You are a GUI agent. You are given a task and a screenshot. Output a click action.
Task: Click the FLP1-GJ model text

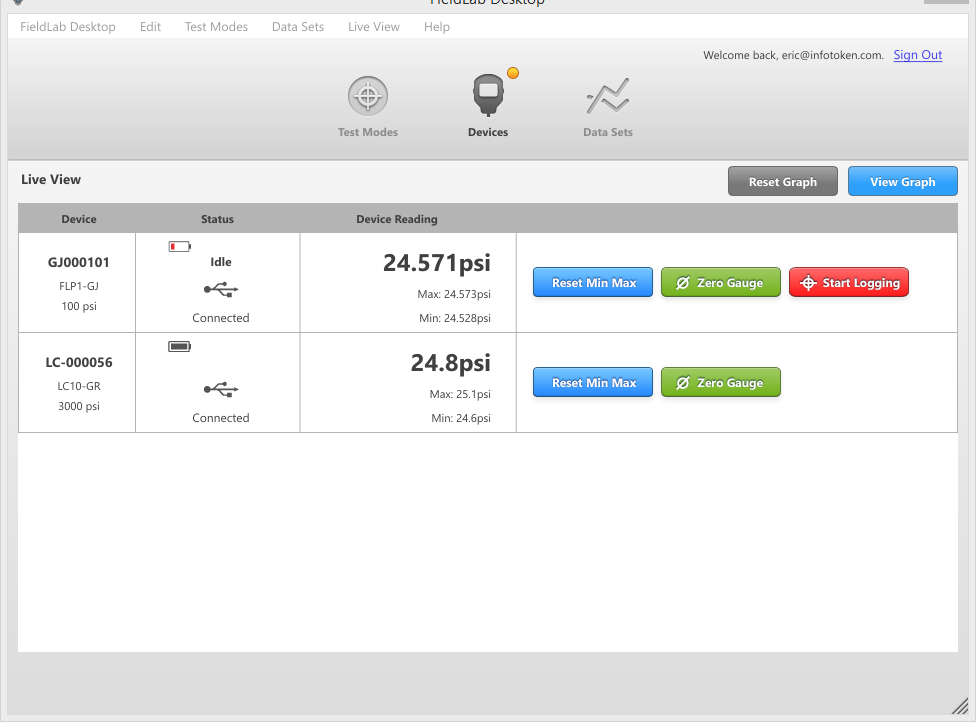pos(78,286)
